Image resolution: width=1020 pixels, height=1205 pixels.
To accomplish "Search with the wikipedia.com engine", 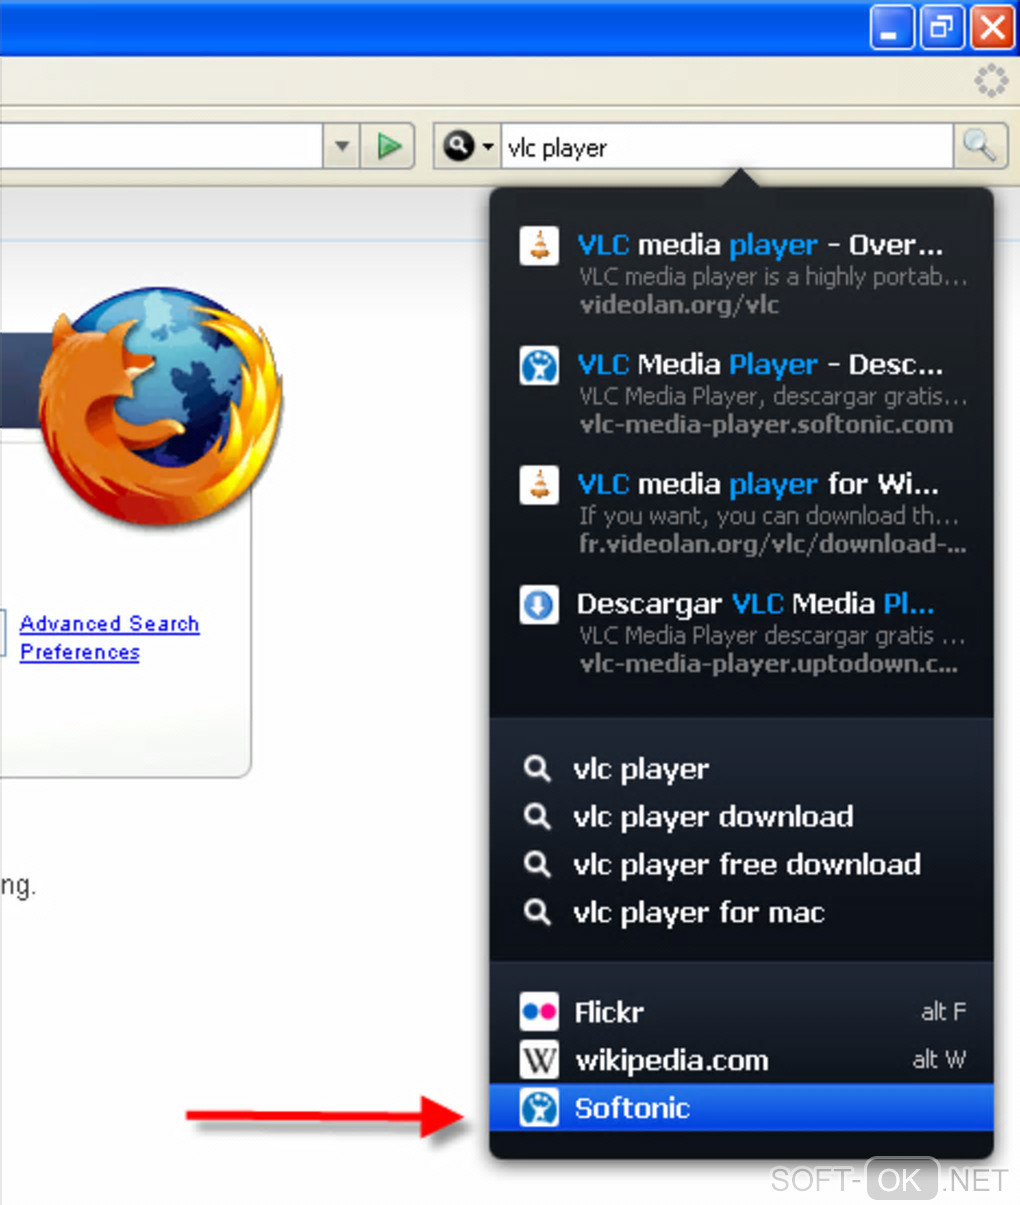I will coord(741,1060).
